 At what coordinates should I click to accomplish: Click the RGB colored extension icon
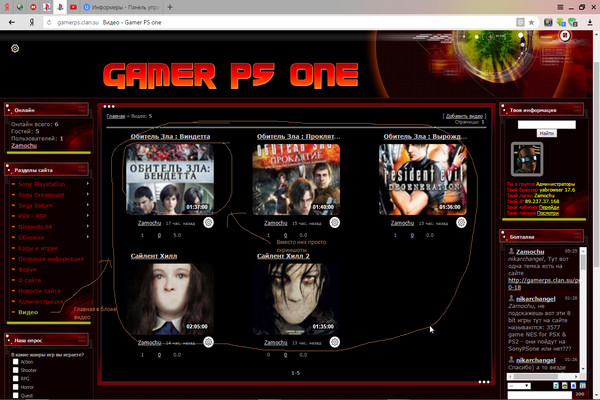(x=548, y=23)
